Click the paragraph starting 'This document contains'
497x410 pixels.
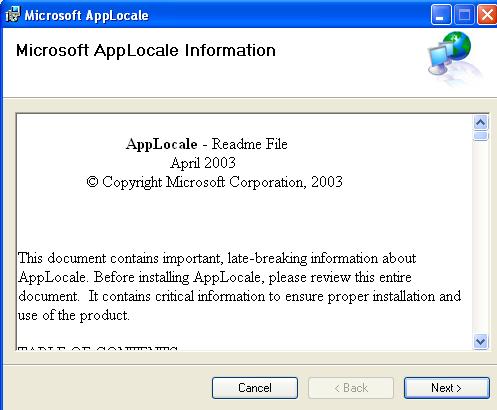click(x=240, y=287)
